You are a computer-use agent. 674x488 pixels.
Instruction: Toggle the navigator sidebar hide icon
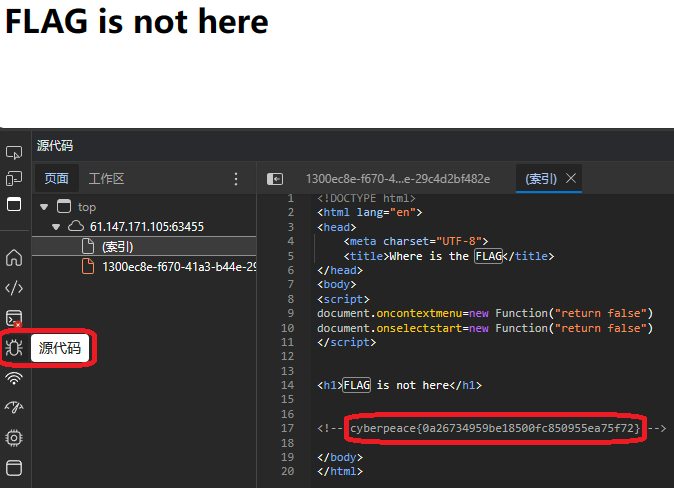[275, 178]
